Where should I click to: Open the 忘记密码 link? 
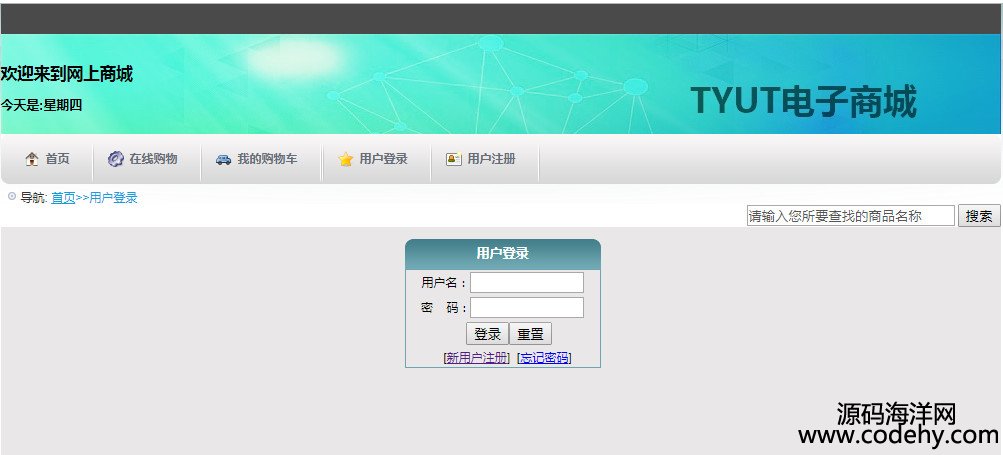[544, 358]
